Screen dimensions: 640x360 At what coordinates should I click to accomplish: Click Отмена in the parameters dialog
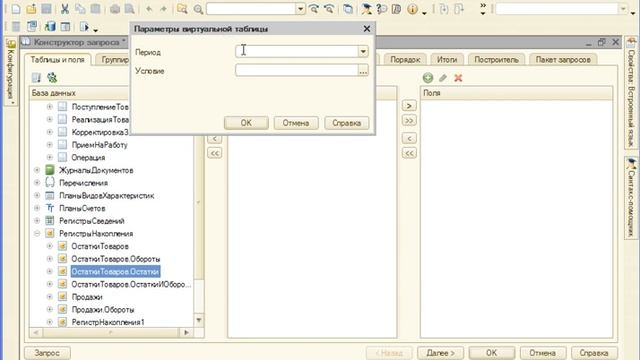pos(296,123)
